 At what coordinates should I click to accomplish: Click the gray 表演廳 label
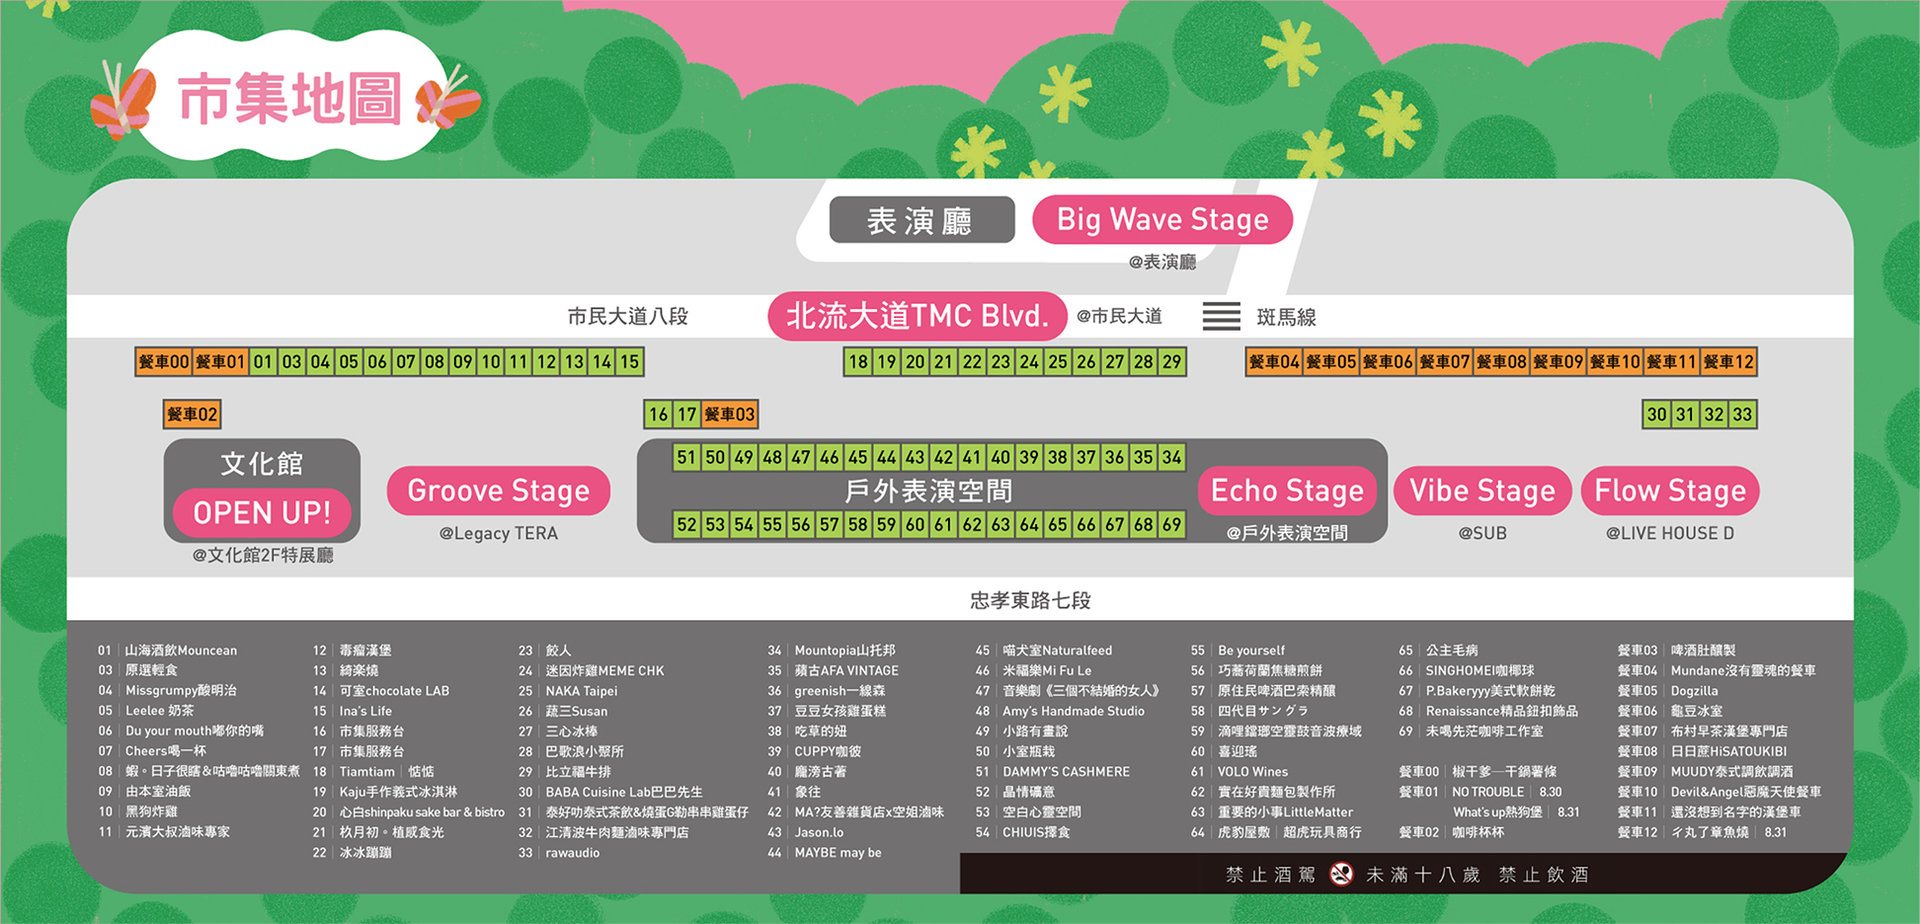(x=921, y=220)
